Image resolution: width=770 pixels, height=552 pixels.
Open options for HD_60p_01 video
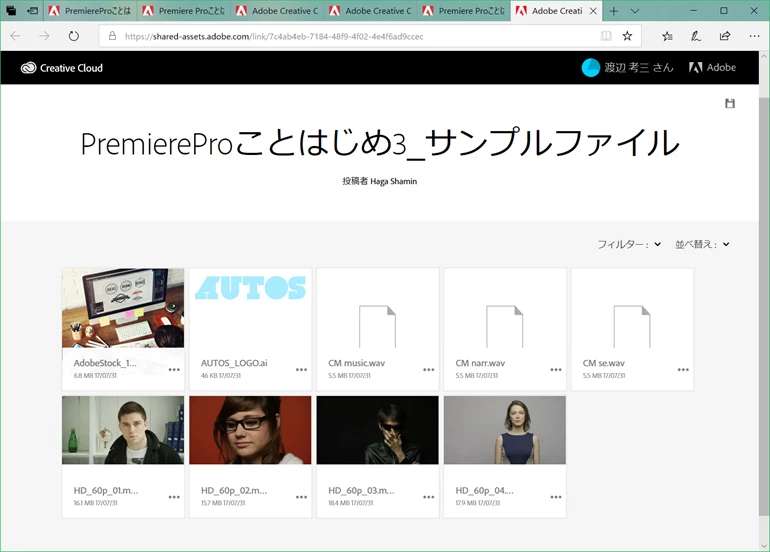[174, 497]
